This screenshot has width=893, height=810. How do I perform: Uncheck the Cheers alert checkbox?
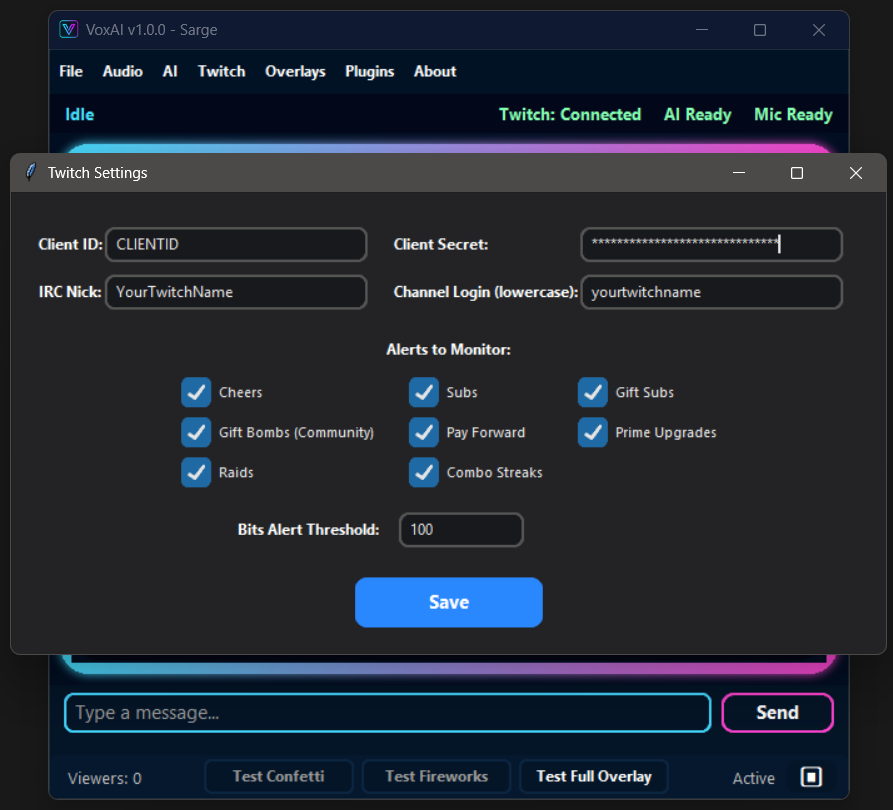(x=196, y=392)
